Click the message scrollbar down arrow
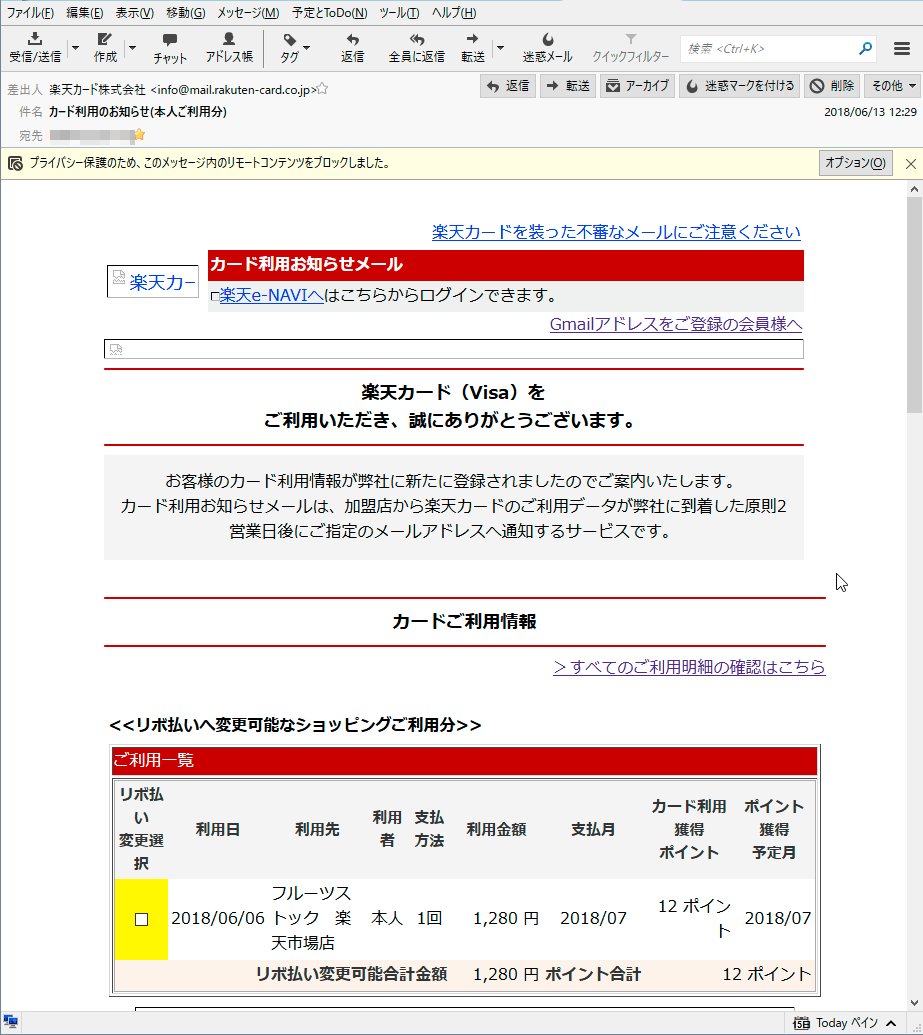Screen dimensions: 923x1035 coord(914,1003)
